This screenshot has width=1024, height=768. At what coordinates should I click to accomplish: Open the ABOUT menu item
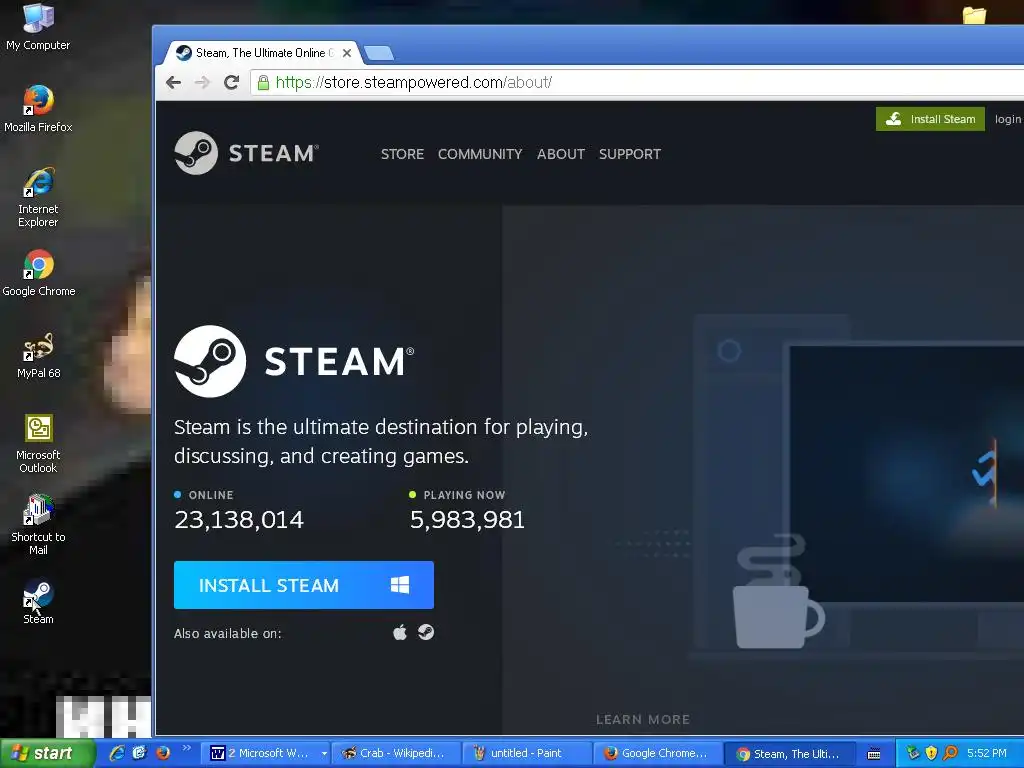(x=560, y=154)
